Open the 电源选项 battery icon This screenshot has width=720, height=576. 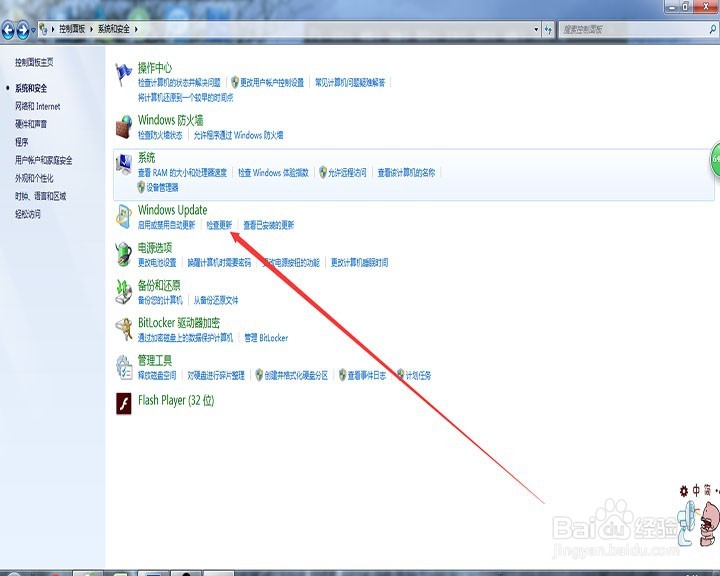(124, 254)
